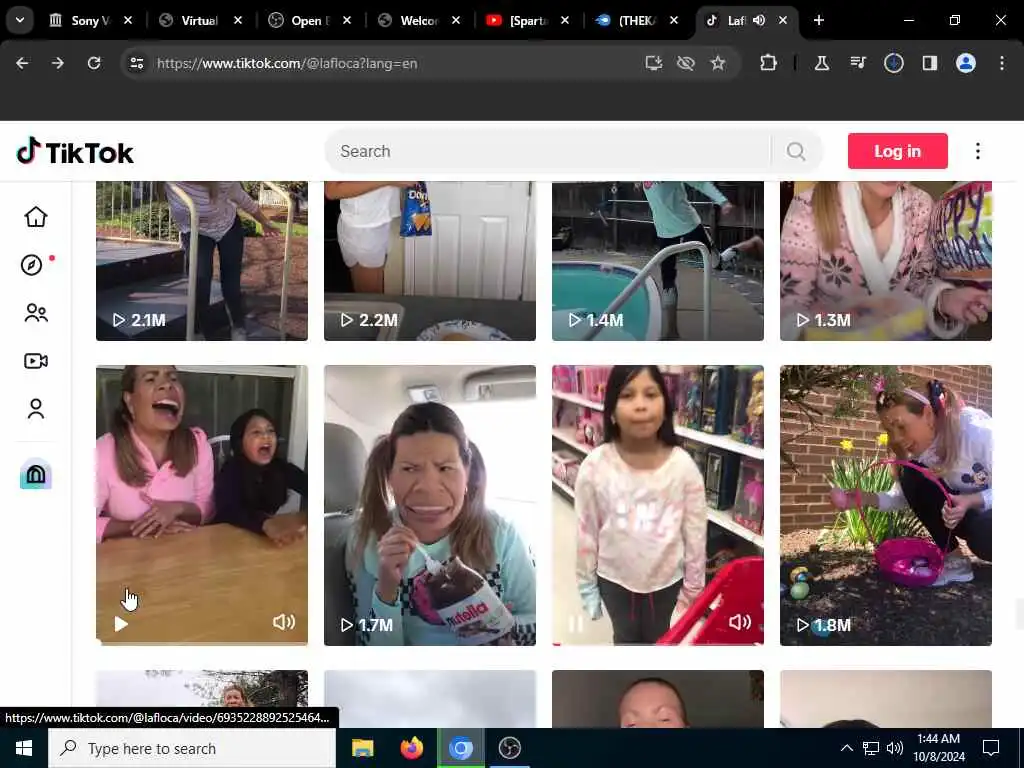Image resolution: width=1024 pixels, height=768 pixels.
Task: Go forward in browser history
Action: tap(58, 63)
